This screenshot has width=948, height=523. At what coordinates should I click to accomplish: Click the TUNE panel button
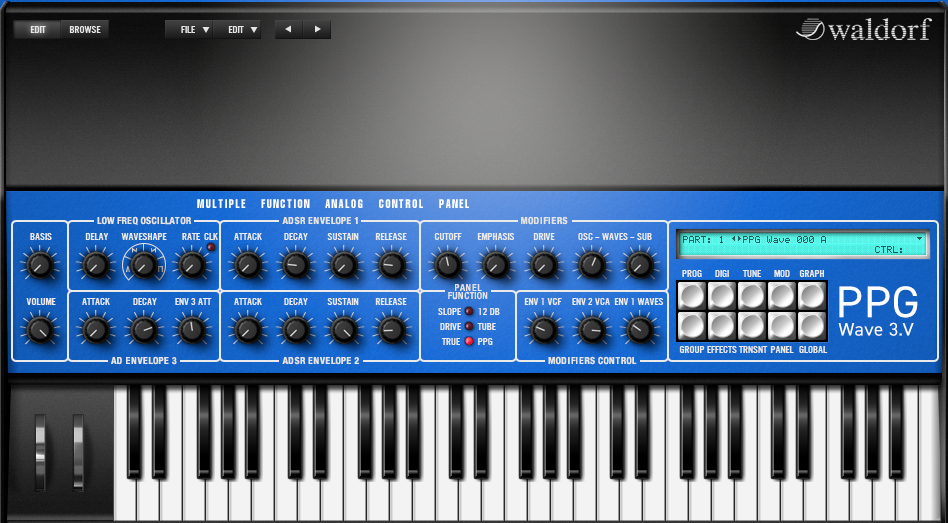(x=752, y=296)
